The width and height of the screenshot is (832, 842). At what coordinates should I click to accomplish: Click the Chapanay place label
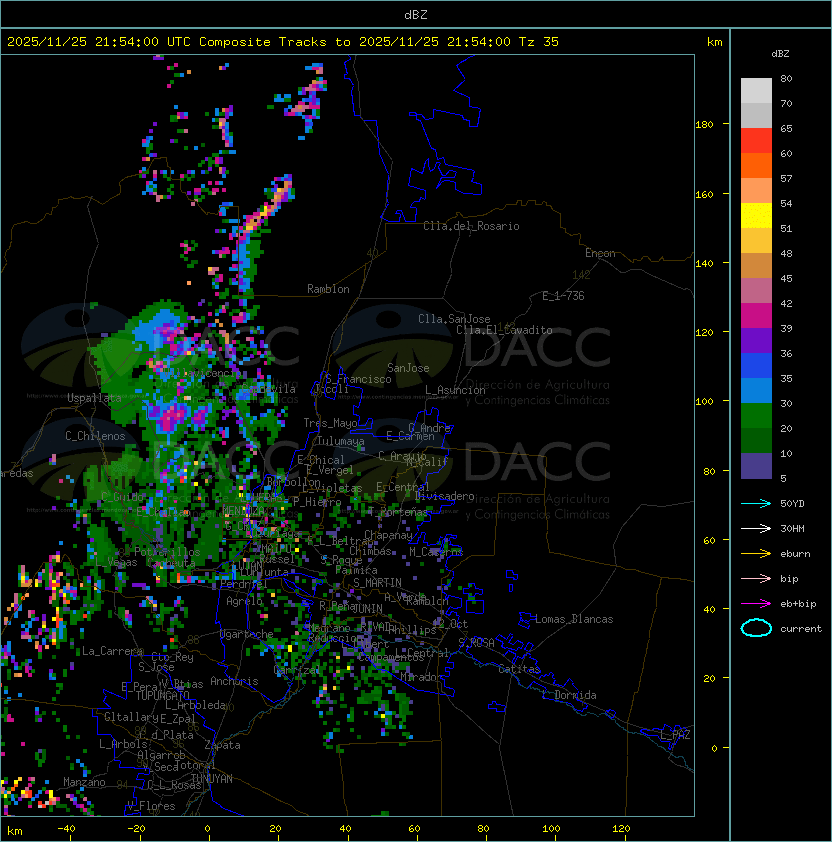[388, 535]
